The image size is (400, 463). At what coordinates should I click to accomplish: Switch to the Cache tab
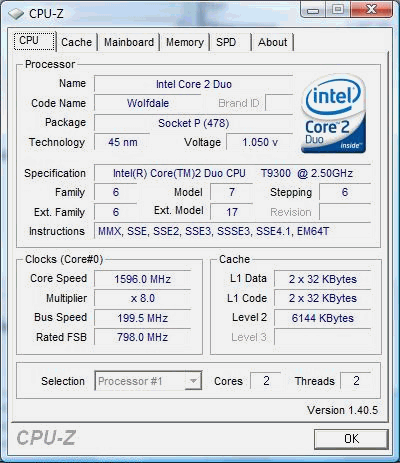76,42
